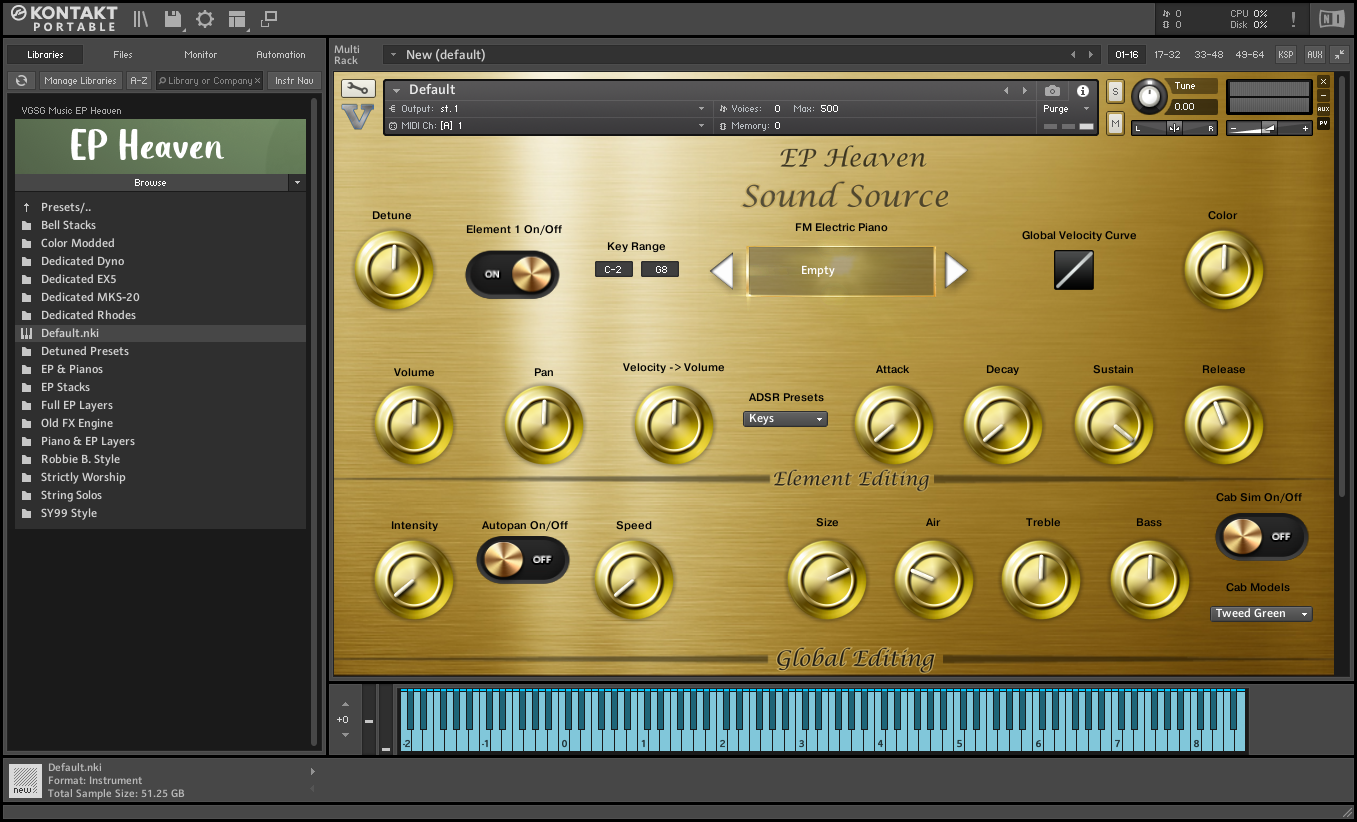
Task: Select rack page 01-16
Action: point(1127,55)
